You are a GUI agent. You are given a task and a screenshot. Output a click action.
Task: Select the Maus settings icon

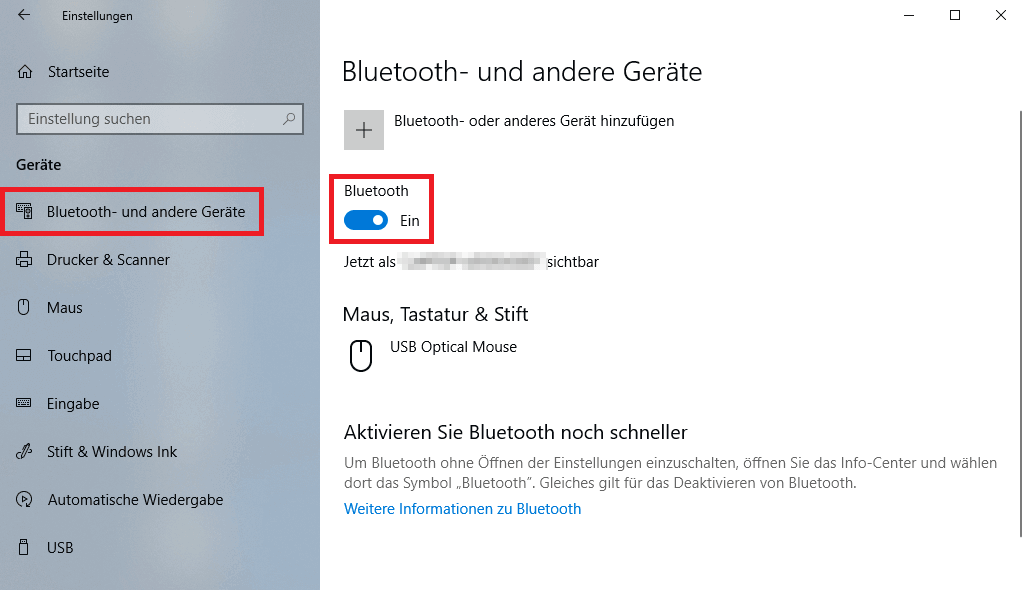(x=22, y=308)
